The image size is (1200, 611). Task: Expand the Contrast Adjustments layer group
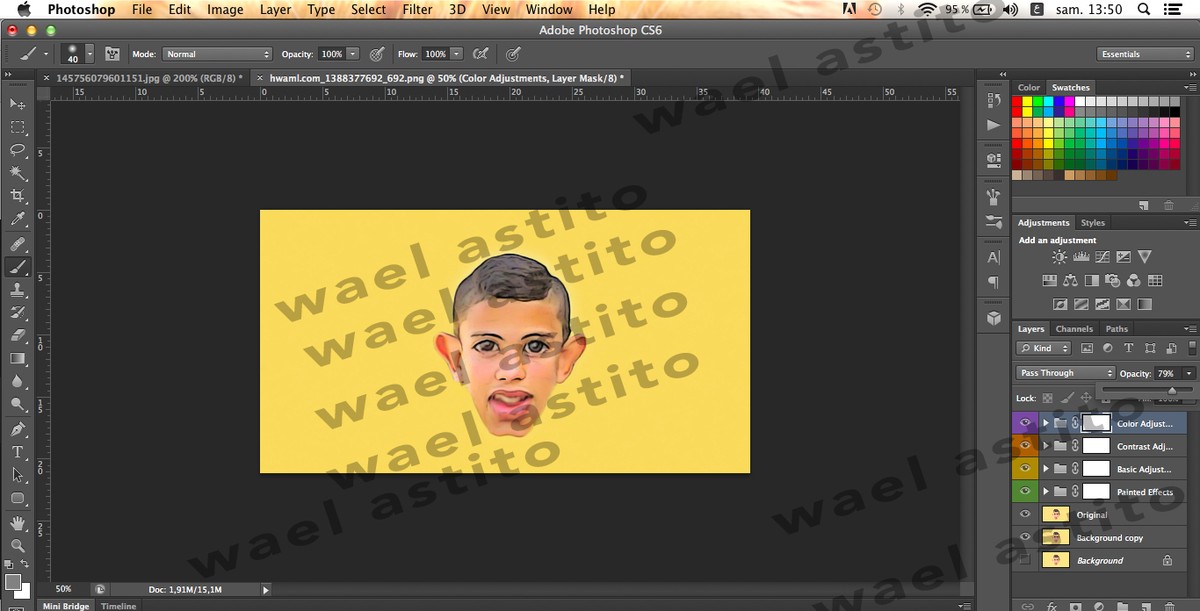click(x=1046, y=446)
